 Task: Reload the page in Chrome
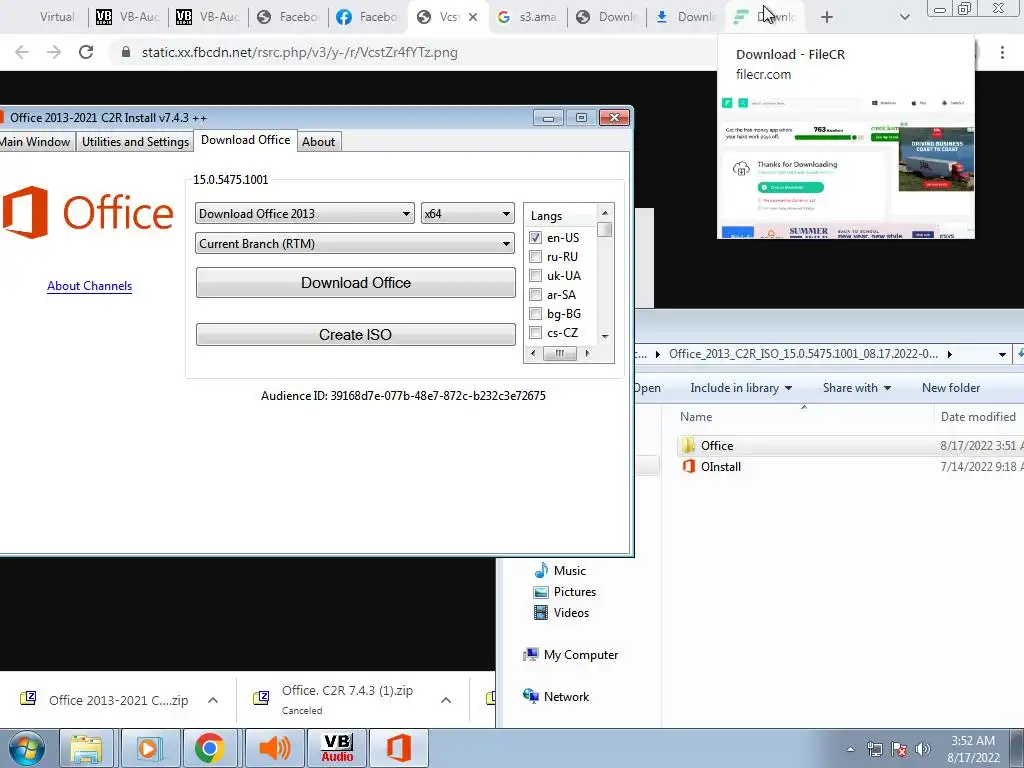pyautogui.click(x=86, y=52)
